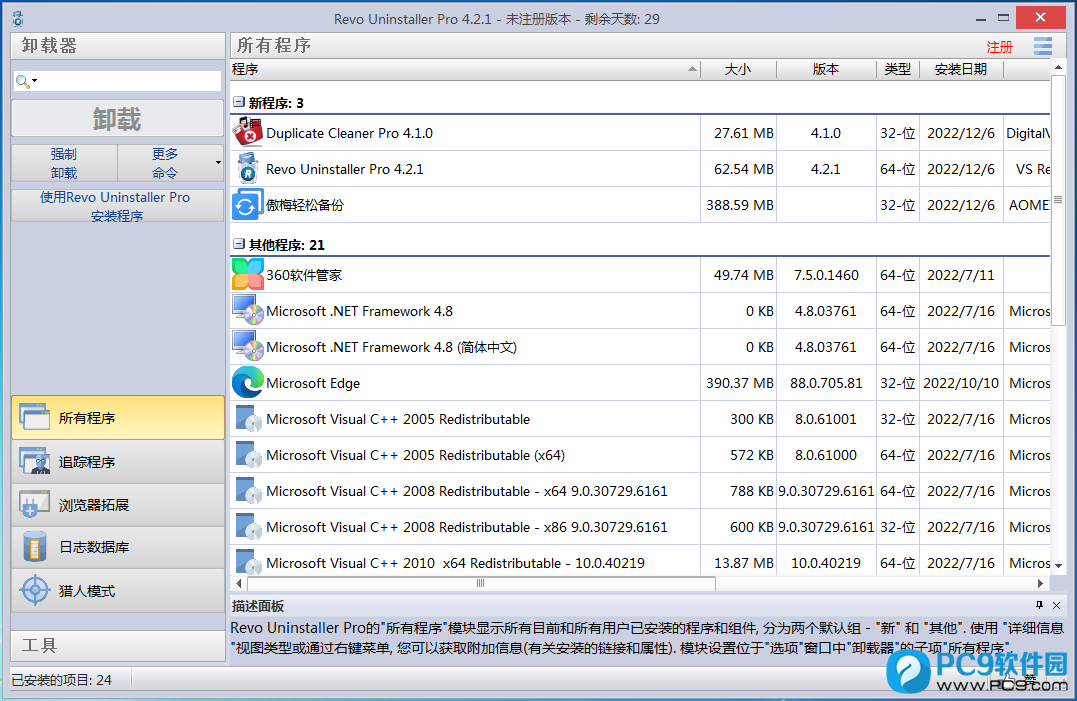
Task: Click the Microsoft .NET Framework 4.8 icon
Action: pyautogui.click(x=247, y=310)
